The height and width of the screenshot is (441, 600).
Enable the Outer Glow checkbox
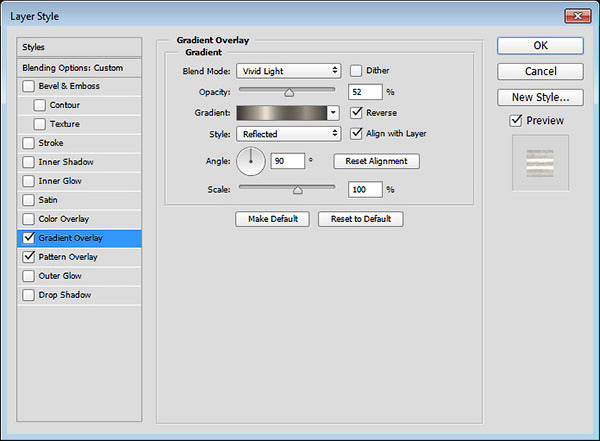coord(28,276)
